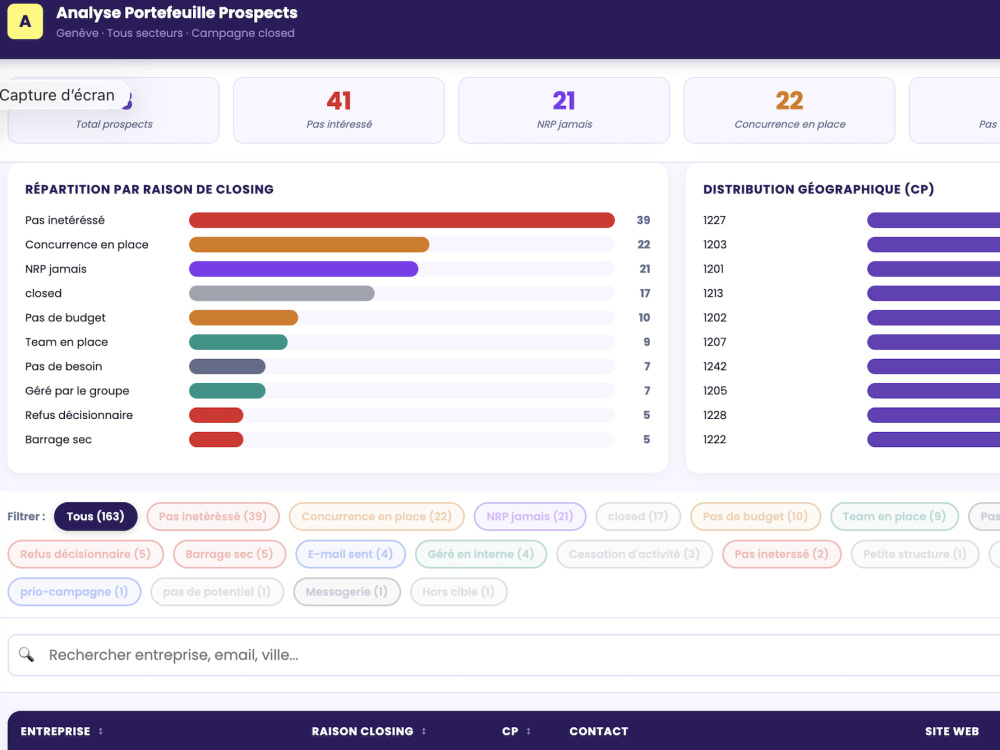The image size is (1000, 750).
Task: Filter by Messagerie (1)
Action: point(347,592)
